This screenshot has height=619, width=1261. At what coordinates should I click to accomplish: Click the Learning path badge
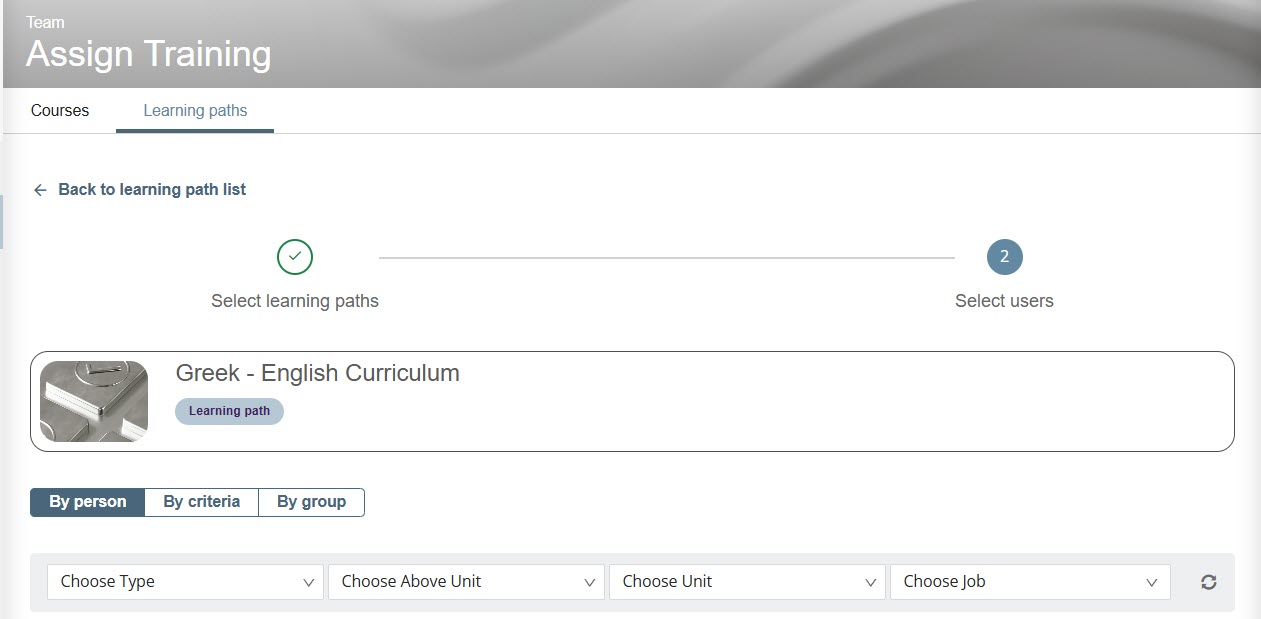point(229,411)
